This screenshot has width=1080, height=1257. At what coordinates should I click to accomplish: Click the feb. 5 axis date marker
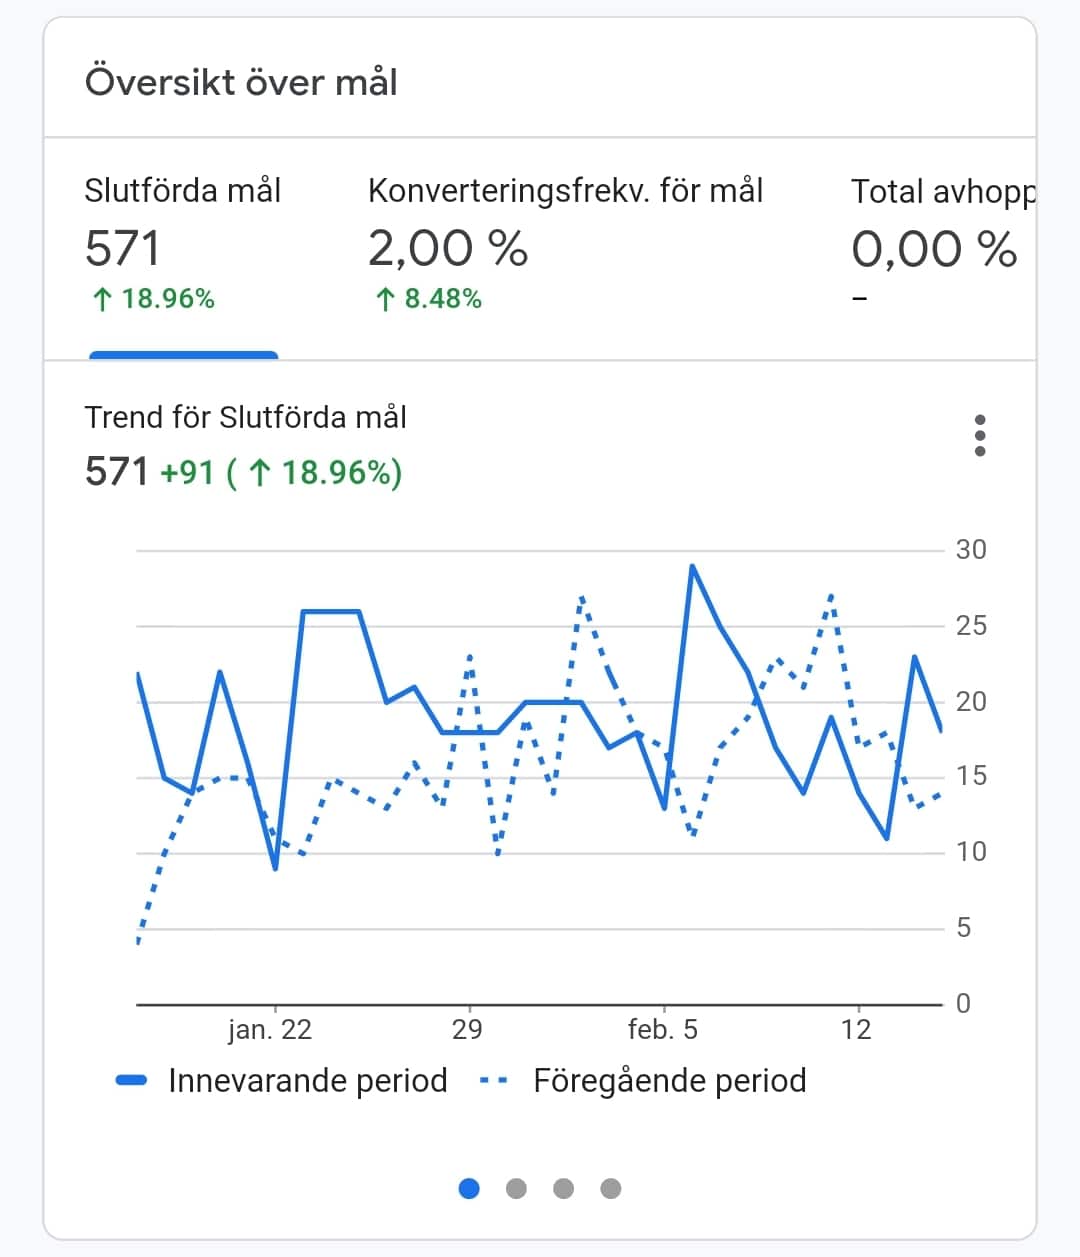(662, 1029)
